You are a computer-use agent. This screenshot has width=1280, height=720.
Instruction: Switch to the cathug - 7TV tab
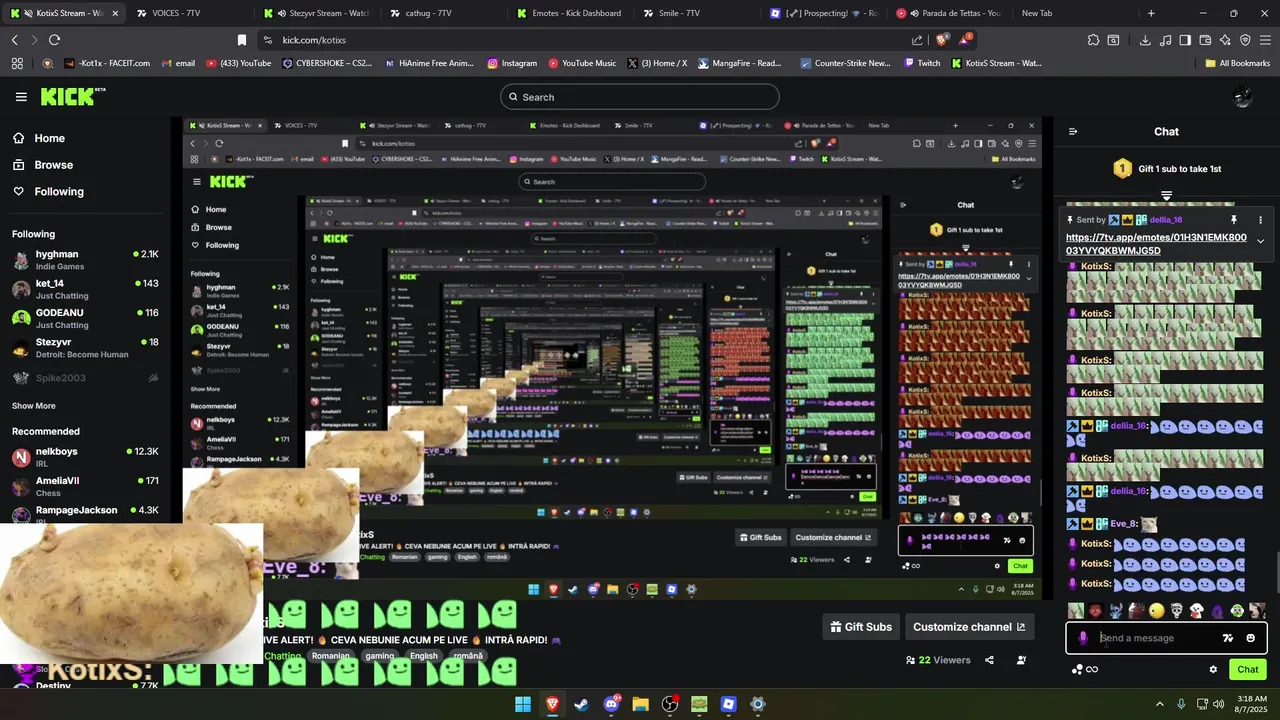[447, 13]
